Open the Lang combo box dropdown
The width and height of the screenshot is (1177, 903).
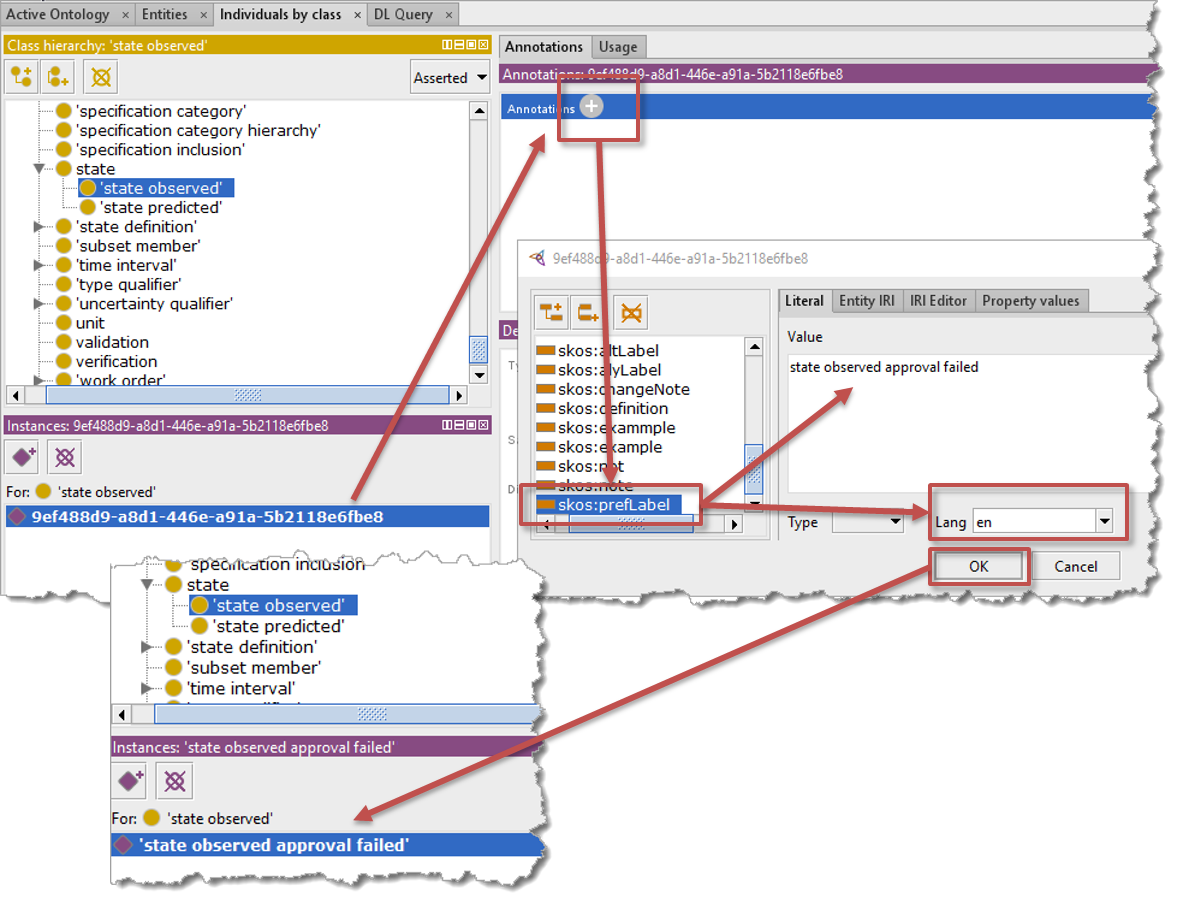point(1104,521)
